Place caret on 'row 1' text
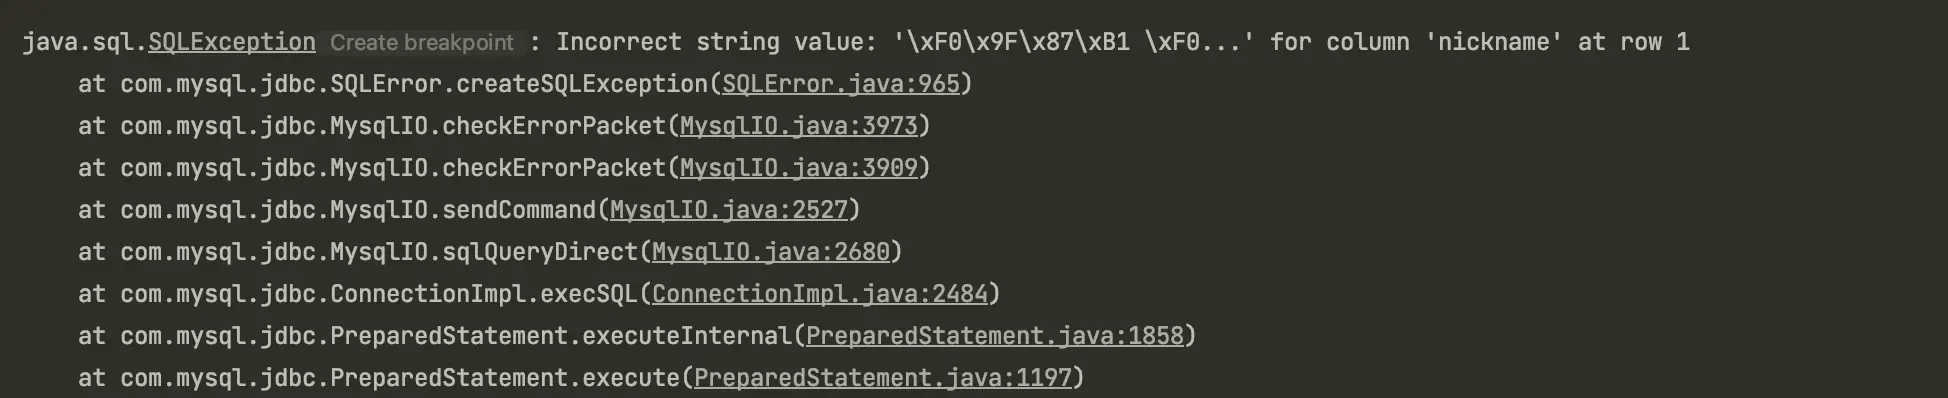 [x=1654, y=42]
